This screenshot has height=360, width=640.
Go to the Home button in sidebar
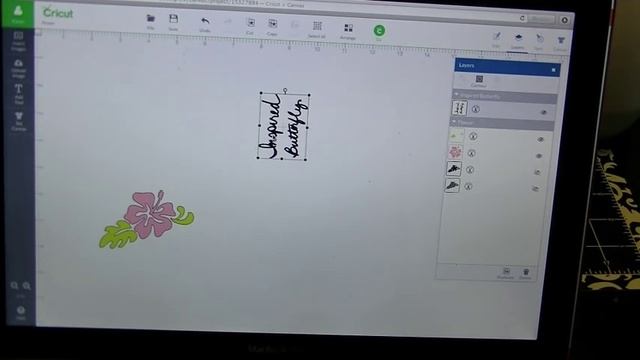[18, 14]
